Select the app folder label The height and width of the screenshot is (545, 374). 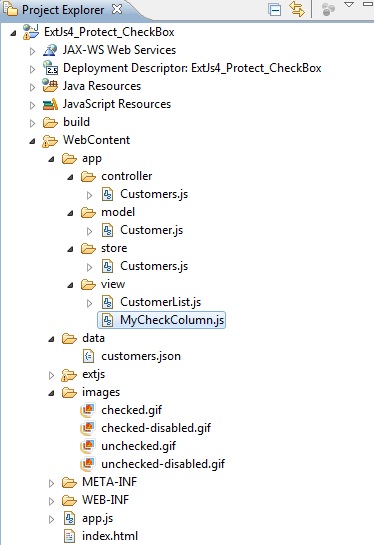coord(92,158)
